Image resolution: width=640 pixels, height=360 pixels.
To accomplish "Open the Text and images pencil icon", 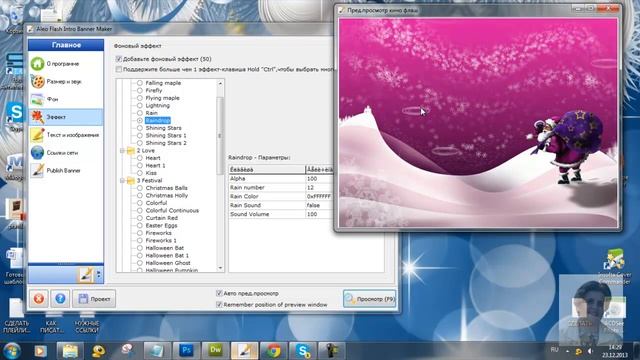I will (x=37, y=135).
